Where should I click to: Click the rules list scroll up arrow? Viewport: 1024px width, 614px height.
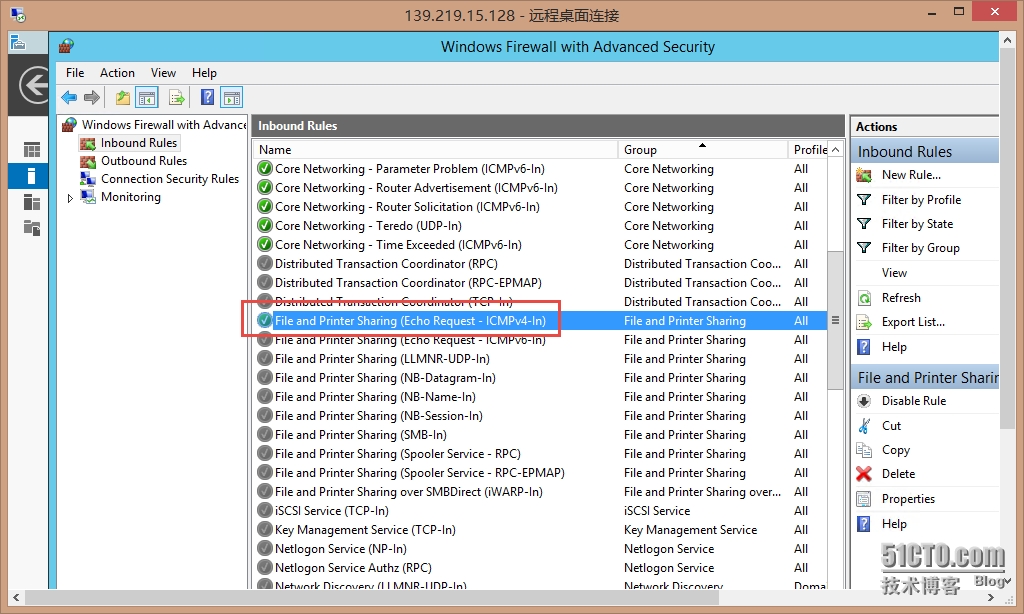pos(835,150)
